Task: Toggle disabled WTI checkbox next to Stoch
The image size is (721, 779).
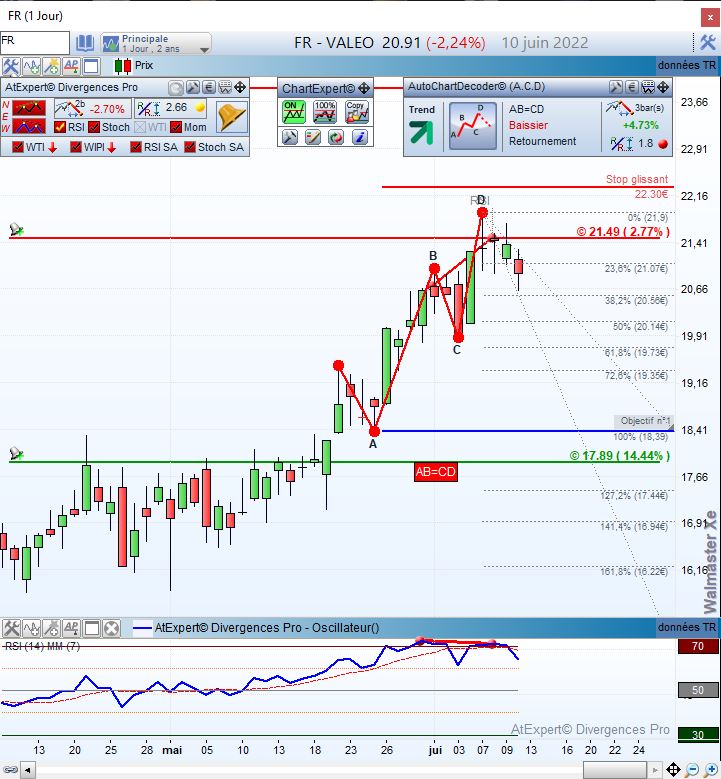Action: coord(140,127)
